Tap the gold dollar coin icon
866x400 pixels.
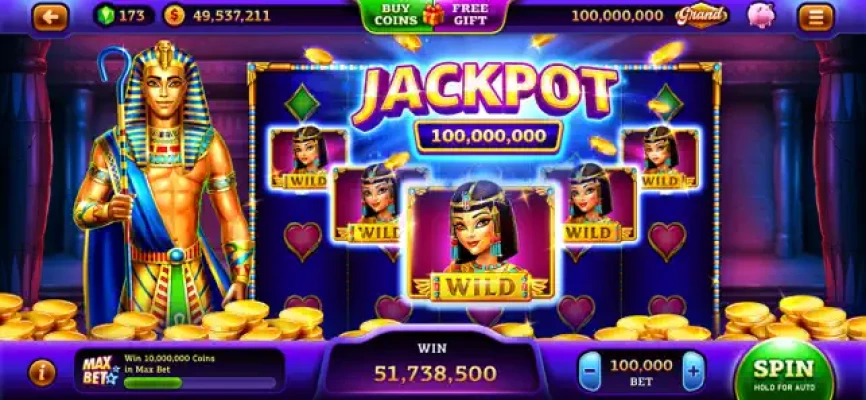point(175,15)
